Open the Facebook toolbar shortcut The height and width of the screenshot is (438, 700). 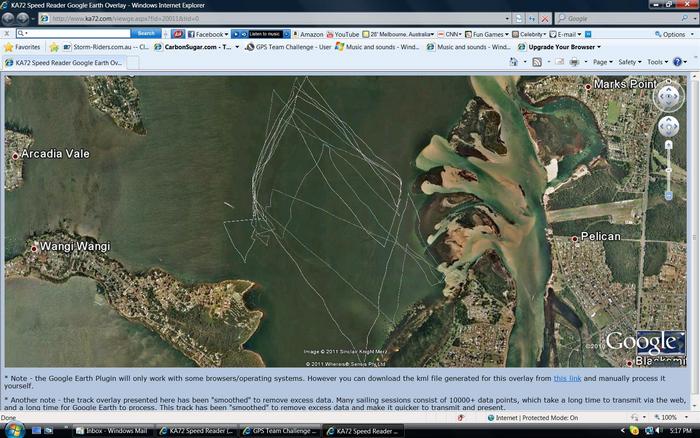(207, 33)
